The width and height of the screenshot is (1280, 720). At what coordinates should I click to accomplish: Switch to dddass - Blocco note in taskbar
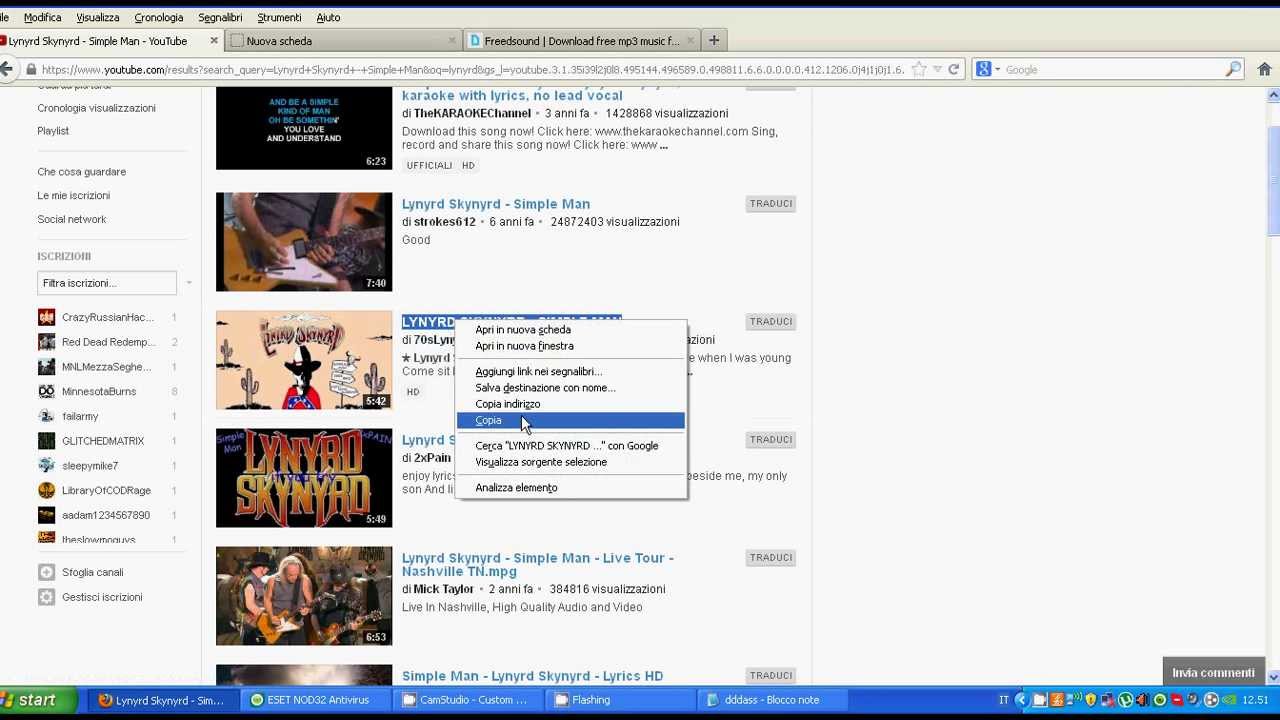coord(770,700)
